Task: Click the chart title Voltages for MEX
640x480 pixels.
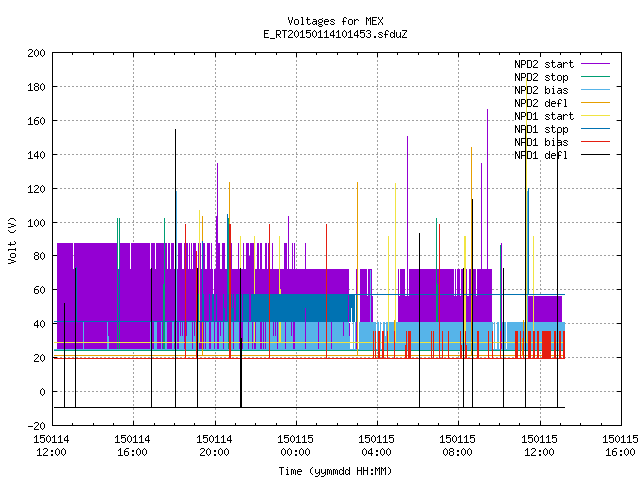Action: (x=335, y=21)
